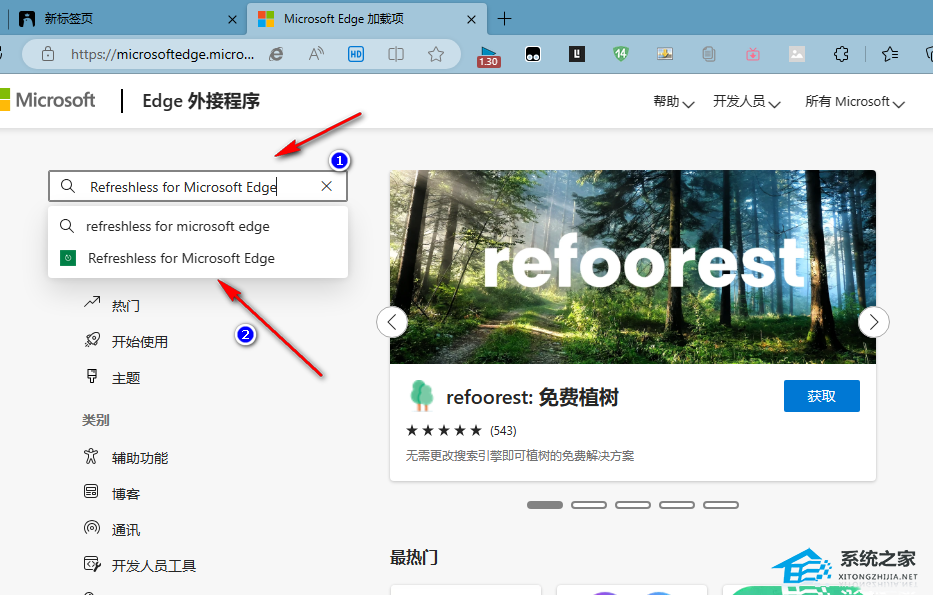Expand the 帮助 dropdown menu
The height and width of the screenshot is (595, 933).
(x=674, y=102)
